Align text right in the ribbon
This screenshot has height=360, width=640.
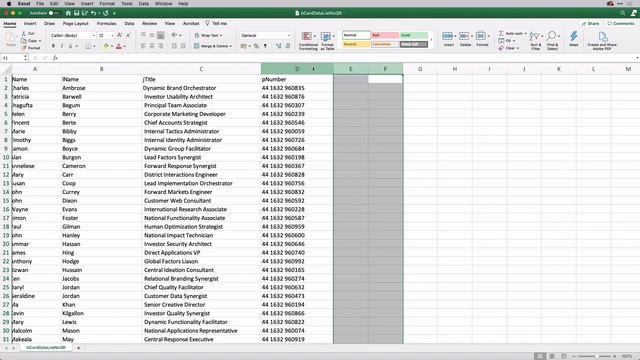(160, 46)
